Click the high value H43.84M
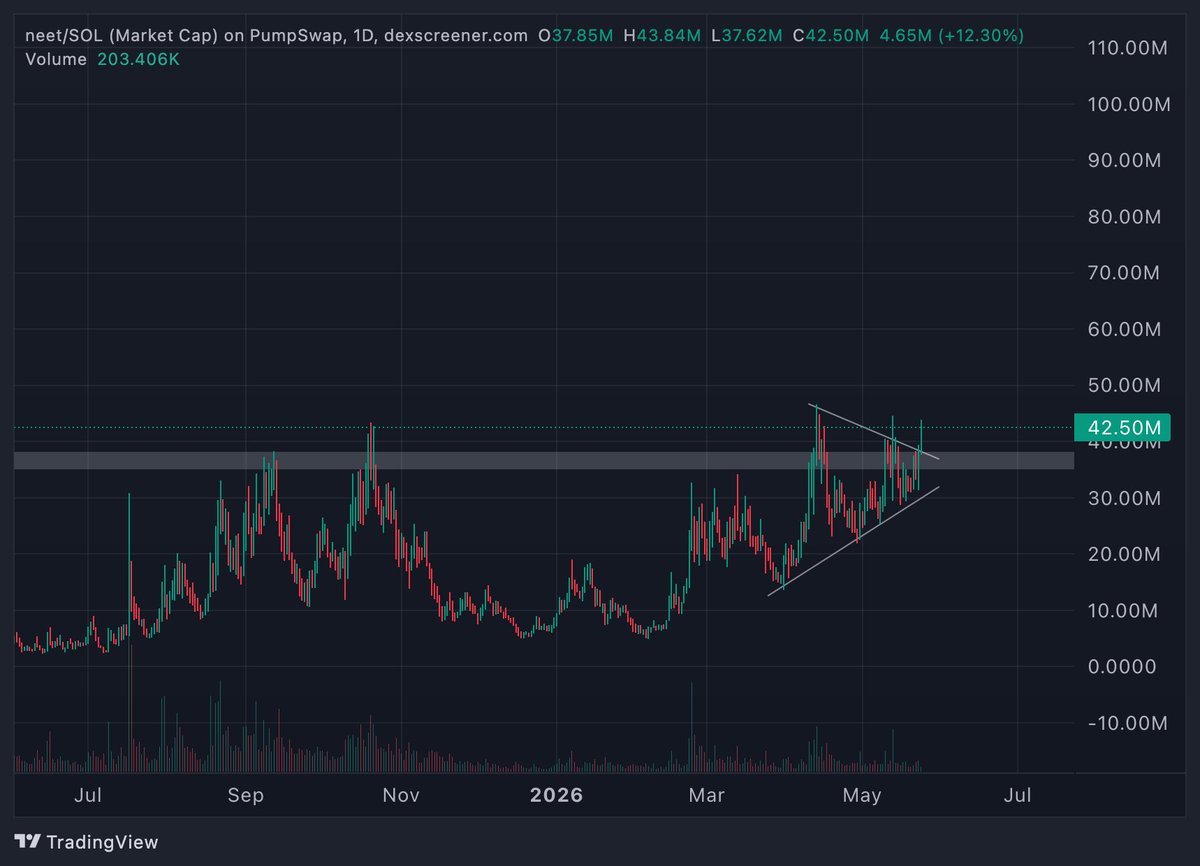This screenshot has width=1200, height=866. tap(664, 35)
